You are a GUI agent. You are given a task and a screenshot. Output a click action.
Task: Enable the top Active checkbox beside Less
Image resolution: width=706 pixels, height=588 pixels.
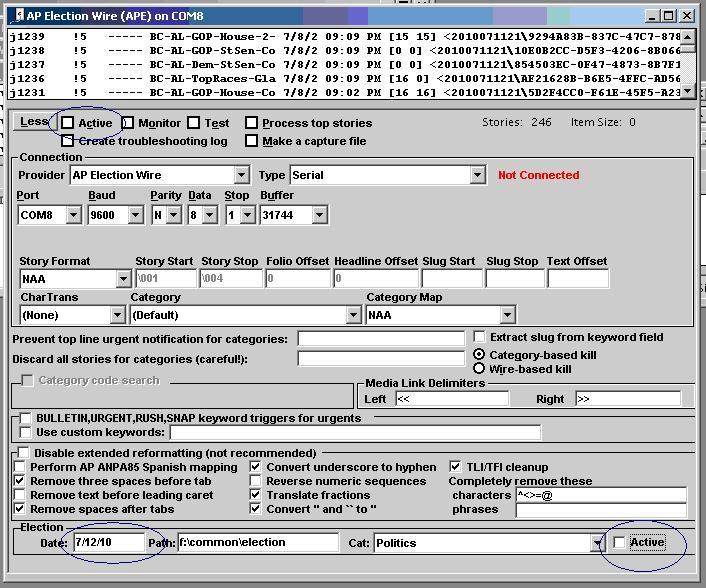coord(68,123)
